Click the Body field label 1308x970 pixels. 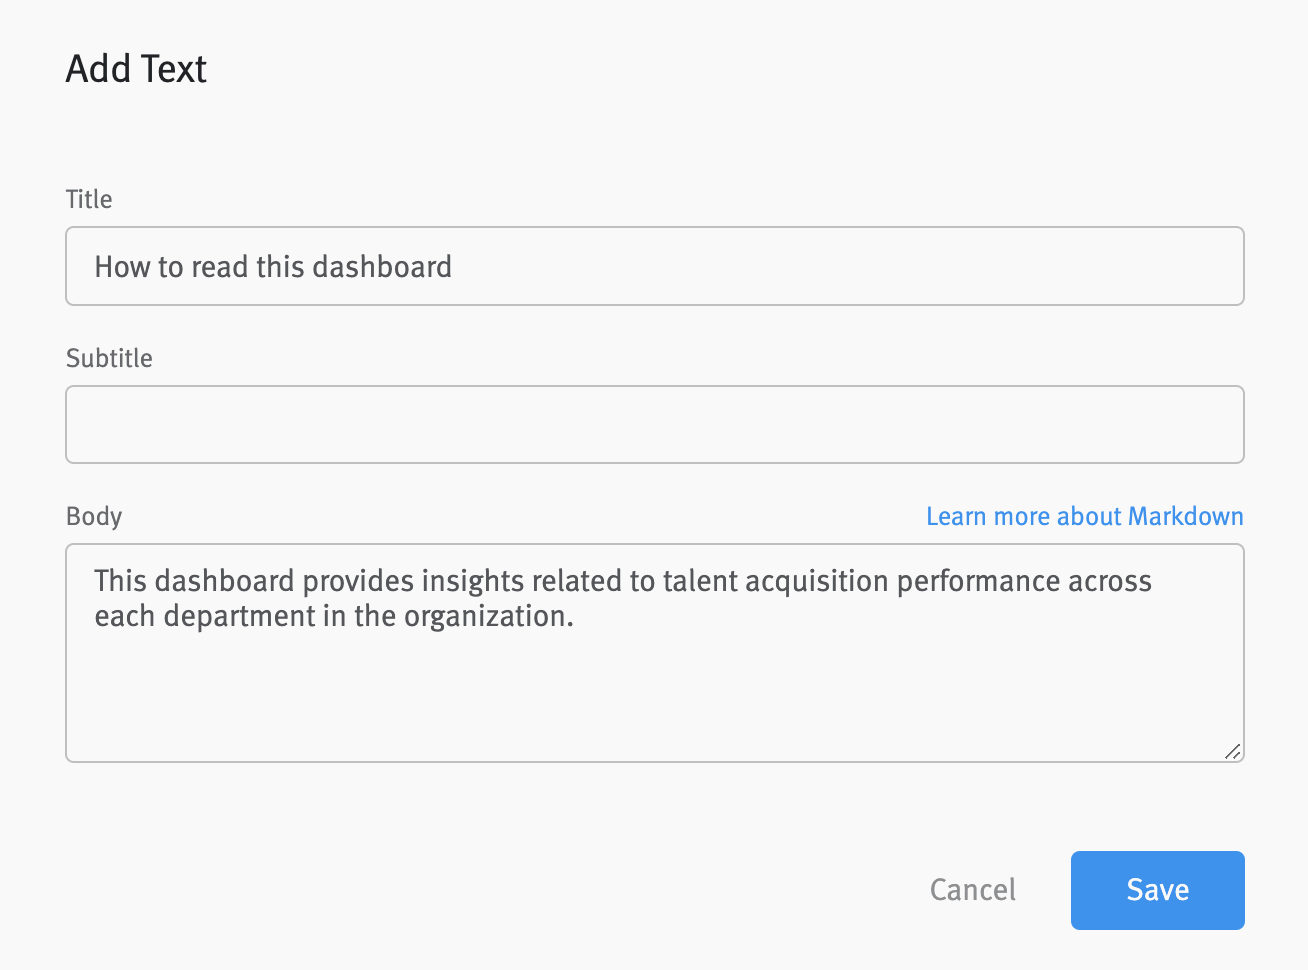tap(93, 516)
